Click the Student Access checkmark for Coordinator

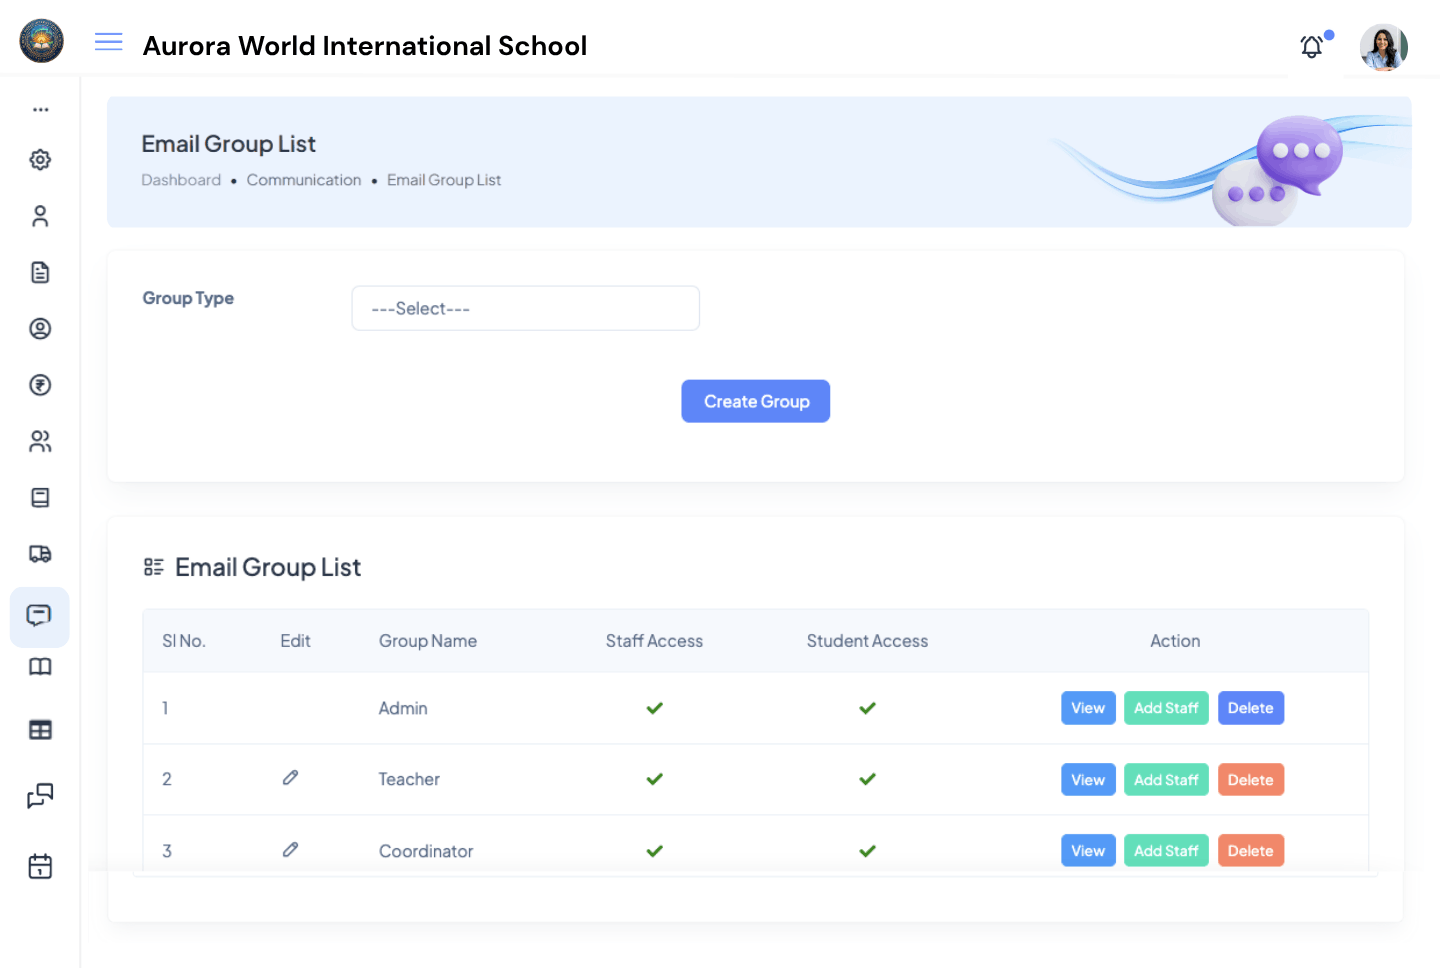pos(867,851)
